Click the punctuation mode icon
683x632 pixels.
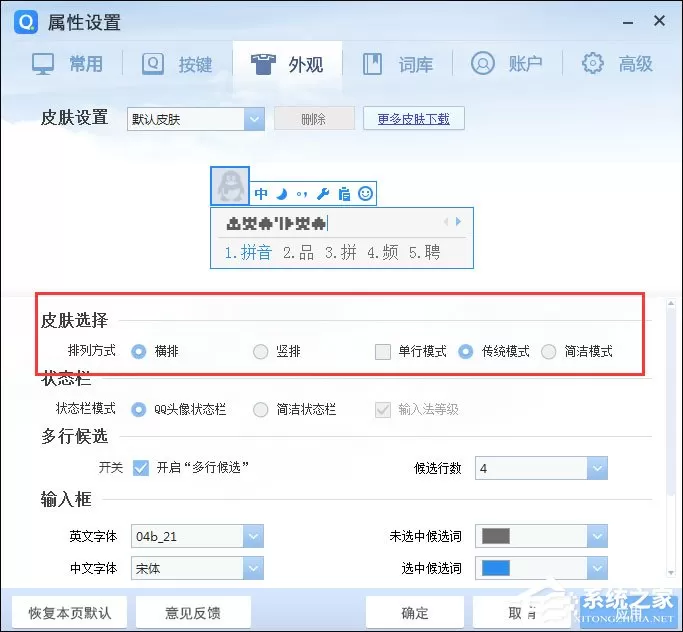302,194
